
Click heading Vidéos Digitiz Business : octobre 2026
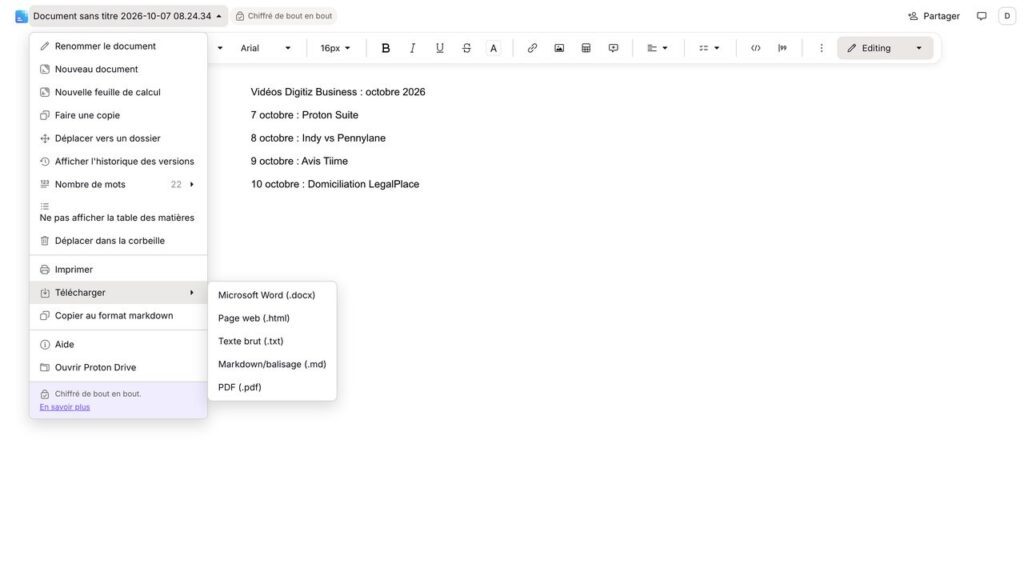[x=338, y=92]
